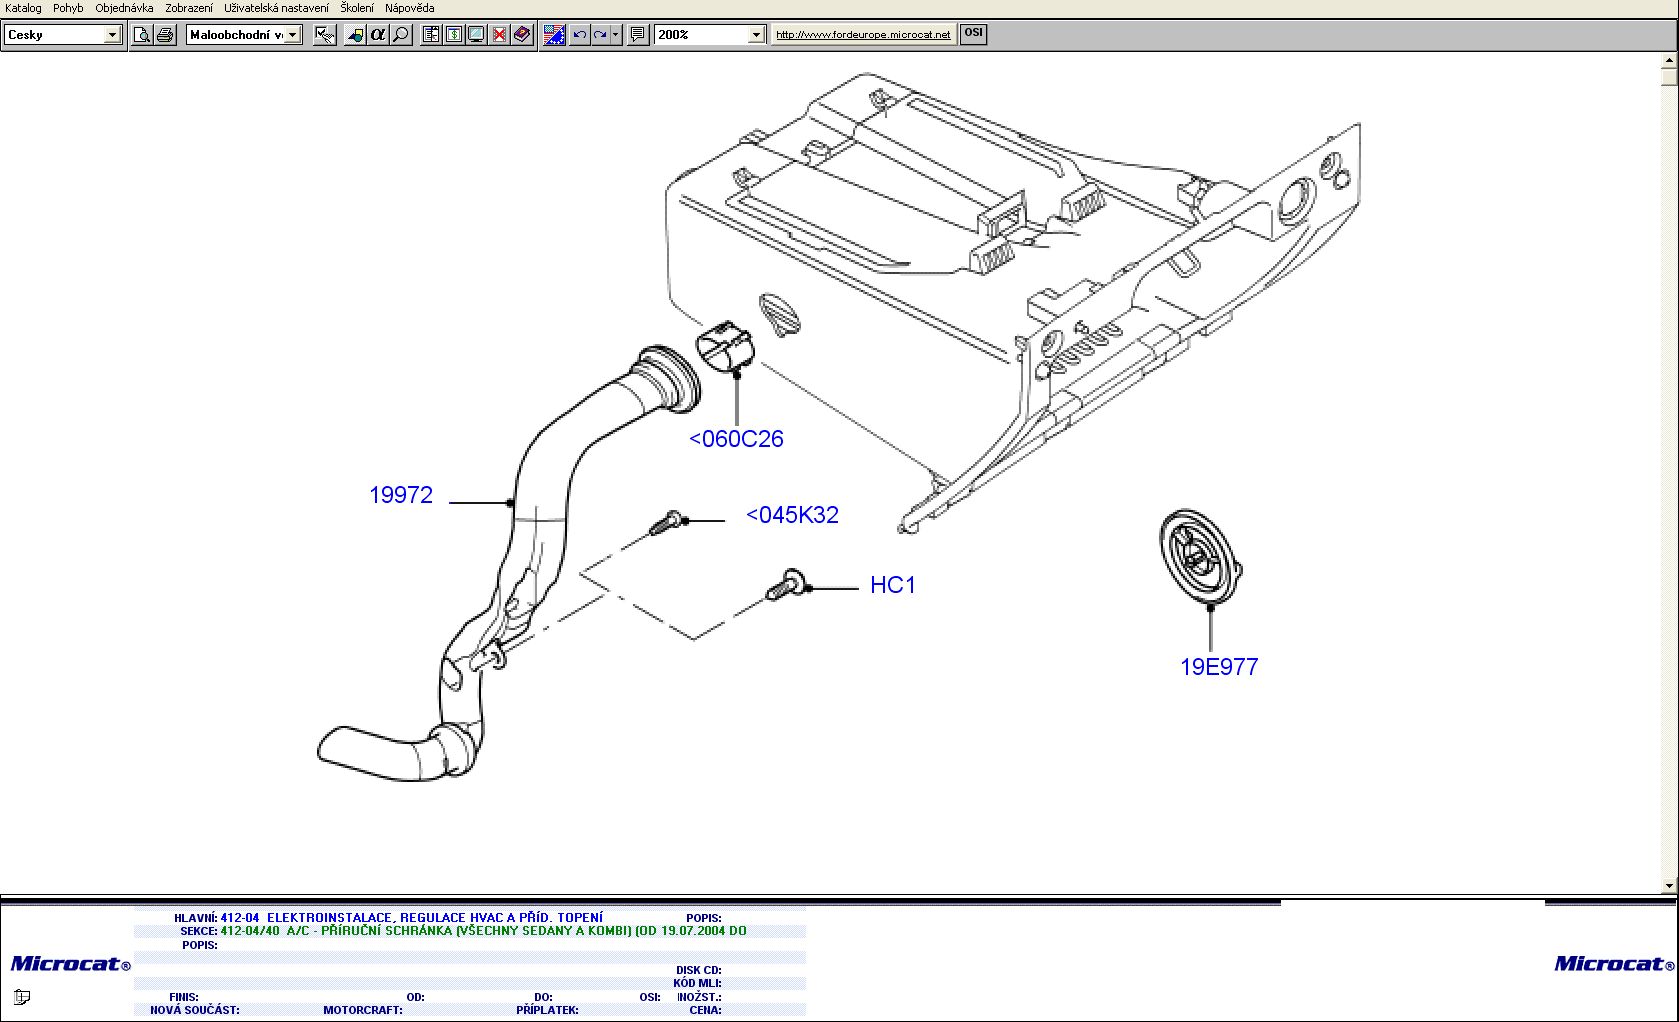Screen dimensions: 1679x1022
Task: Click the speech bubble notes icon
Action: pos(638,35)
